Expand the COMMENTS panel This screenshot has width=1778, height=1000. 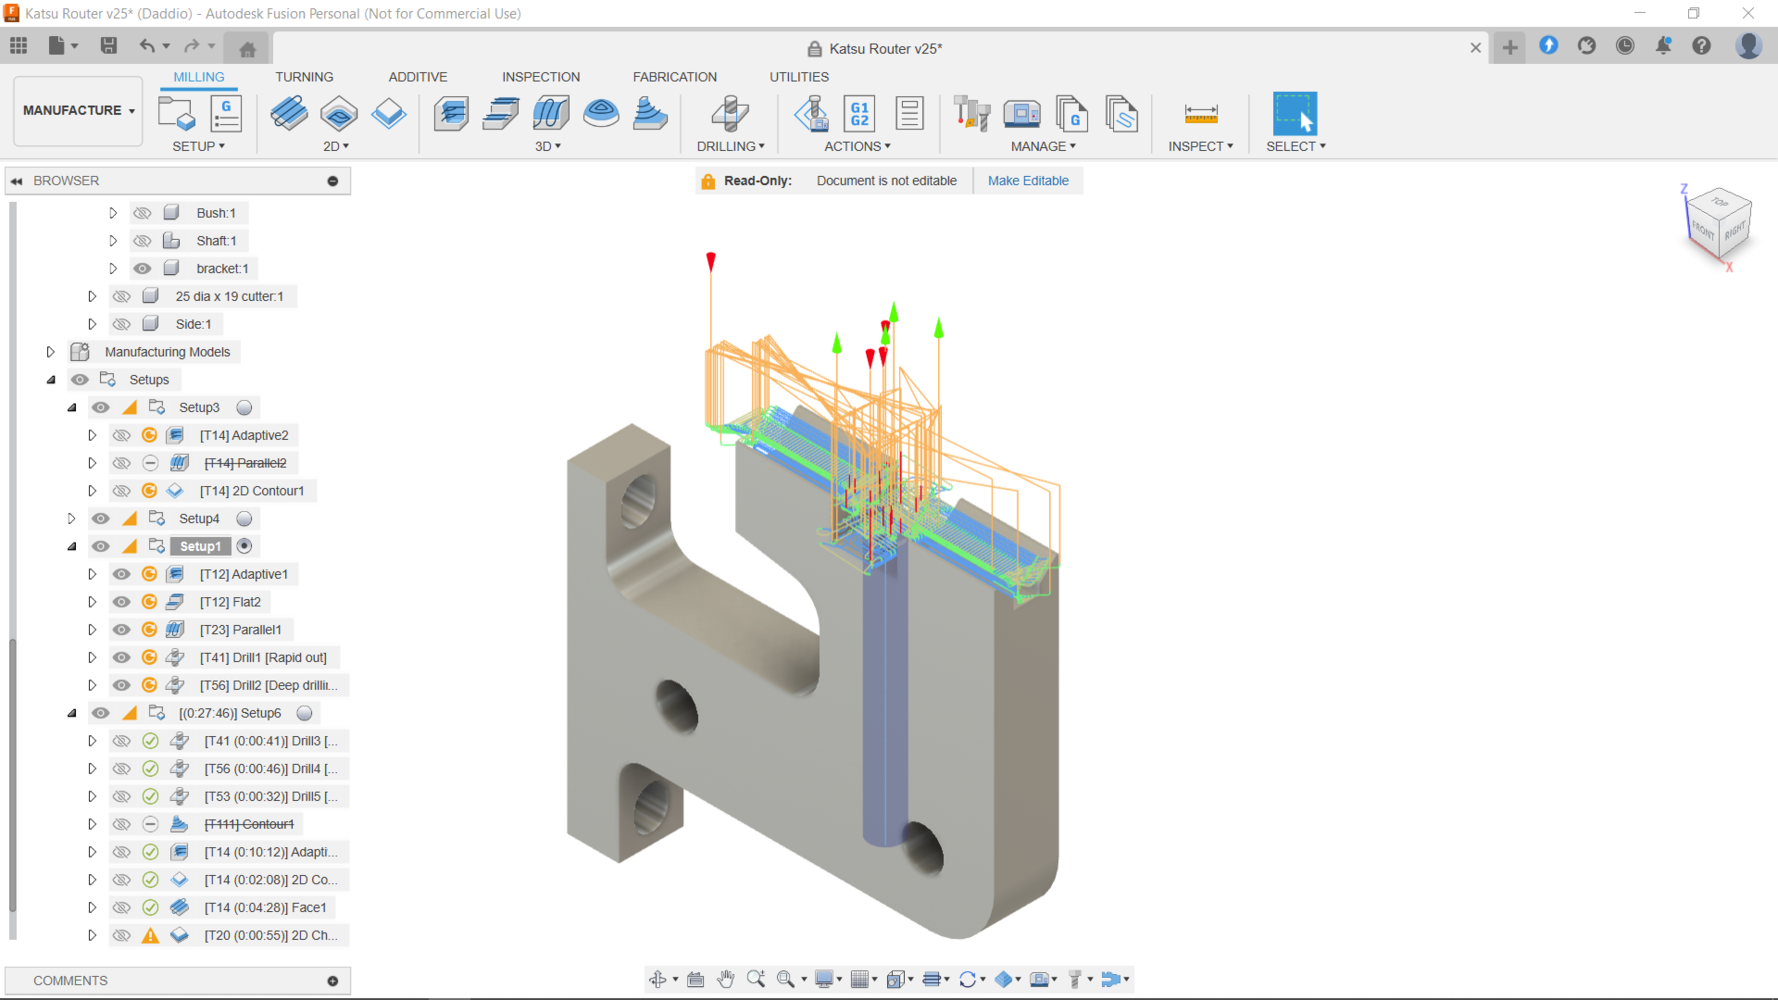(333, 981)
